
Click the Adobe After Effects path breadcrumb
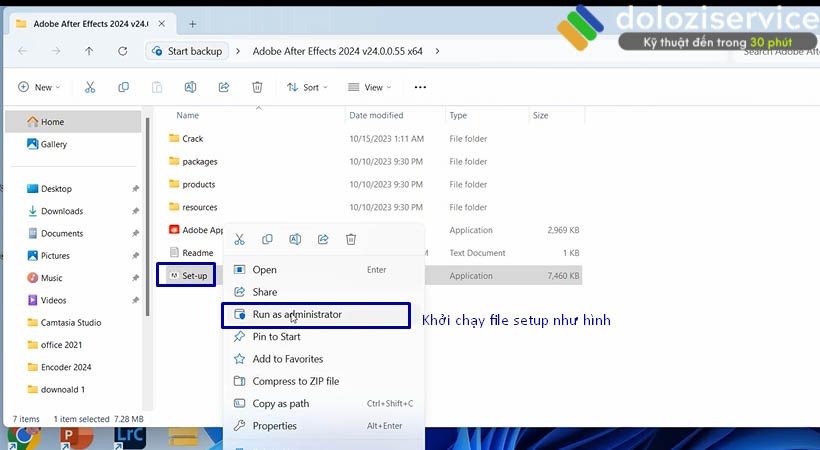pyautogui.click(x=337, y=51)
